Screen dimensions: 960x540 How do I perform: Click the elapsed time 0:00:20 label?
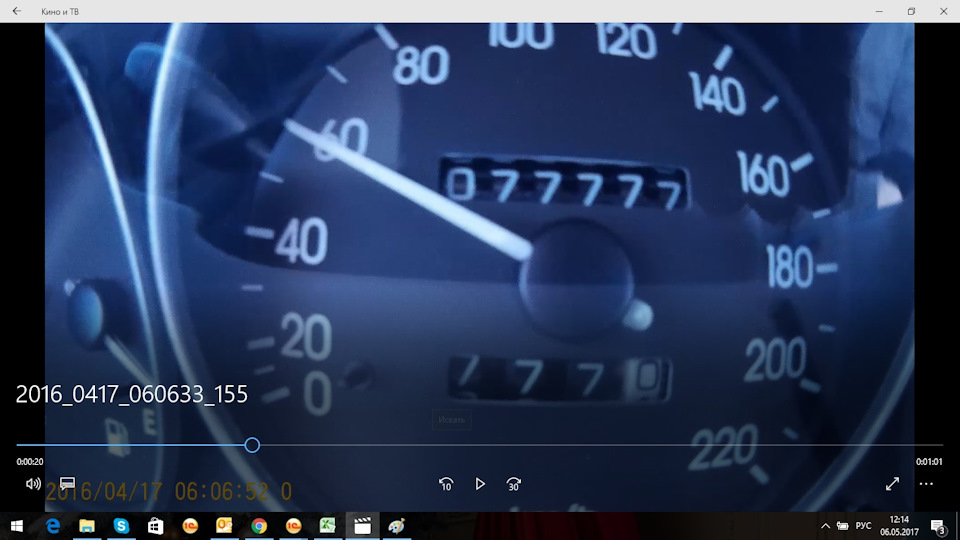pyautogui.click(x=30, y=462)
